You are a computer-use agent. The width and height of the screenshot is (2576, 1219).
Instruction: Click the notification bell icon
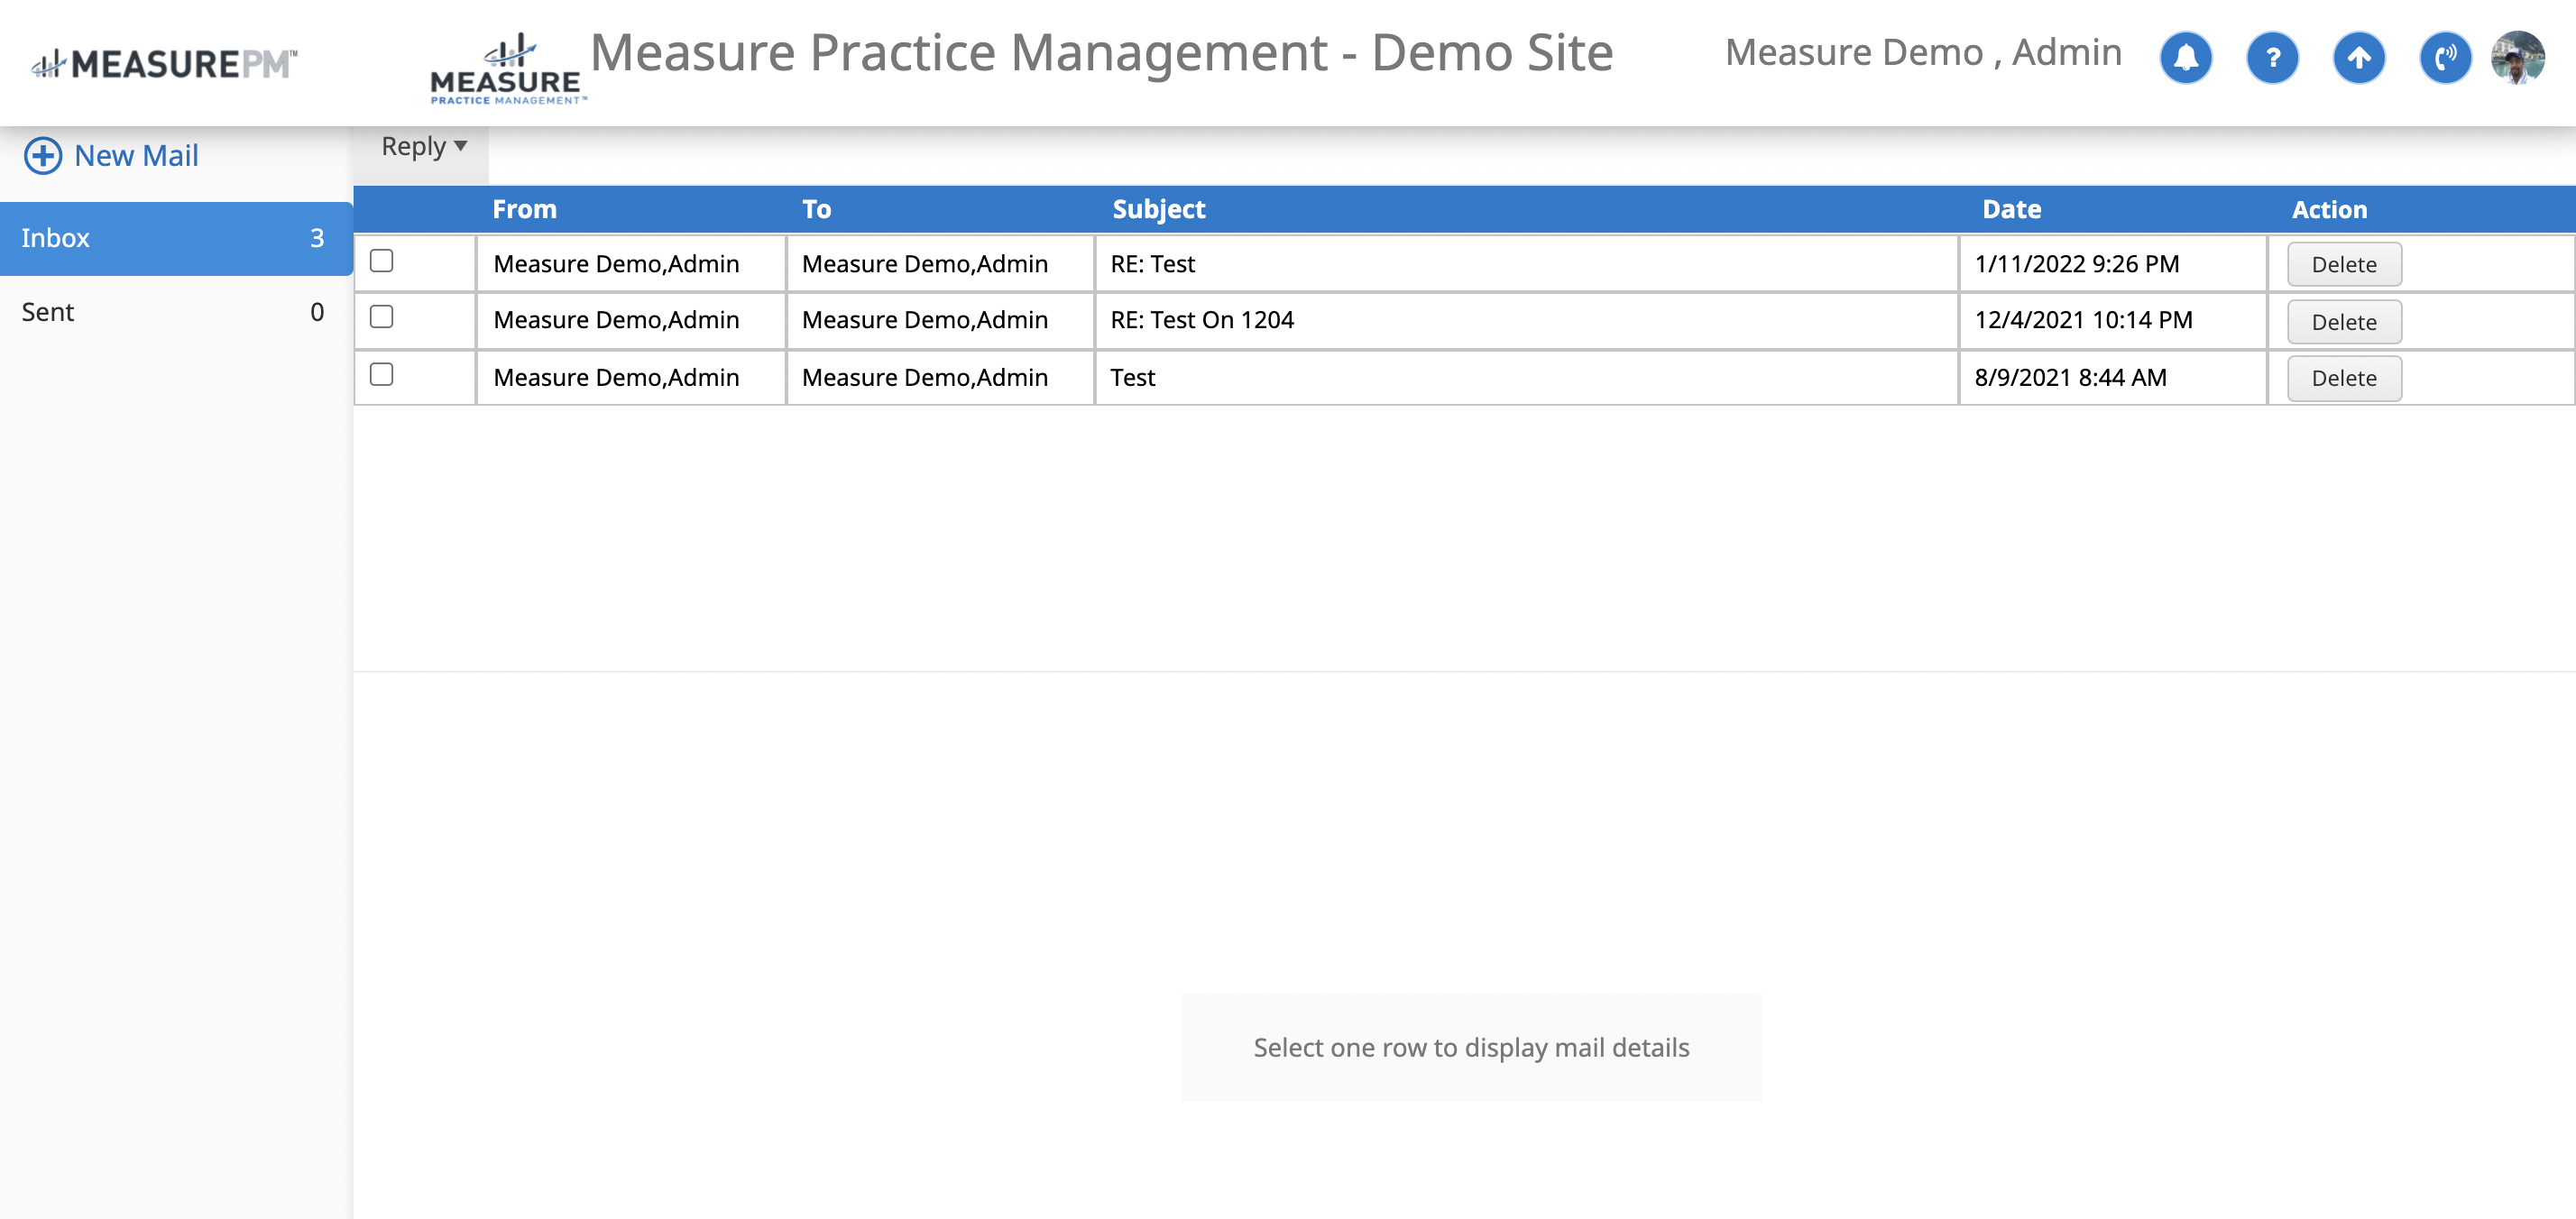click(2185, 58)
